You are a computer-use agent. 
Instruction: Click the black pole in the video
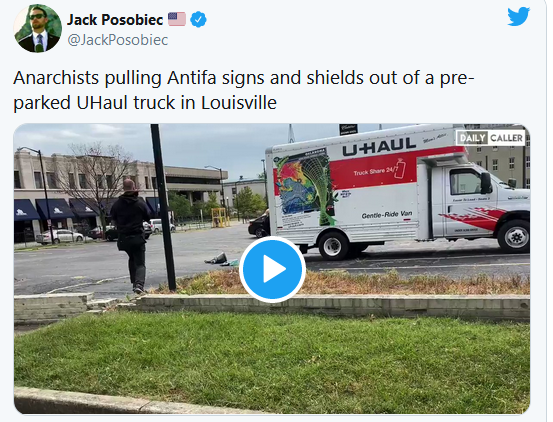pyautogui.click(x=163, y=207)
